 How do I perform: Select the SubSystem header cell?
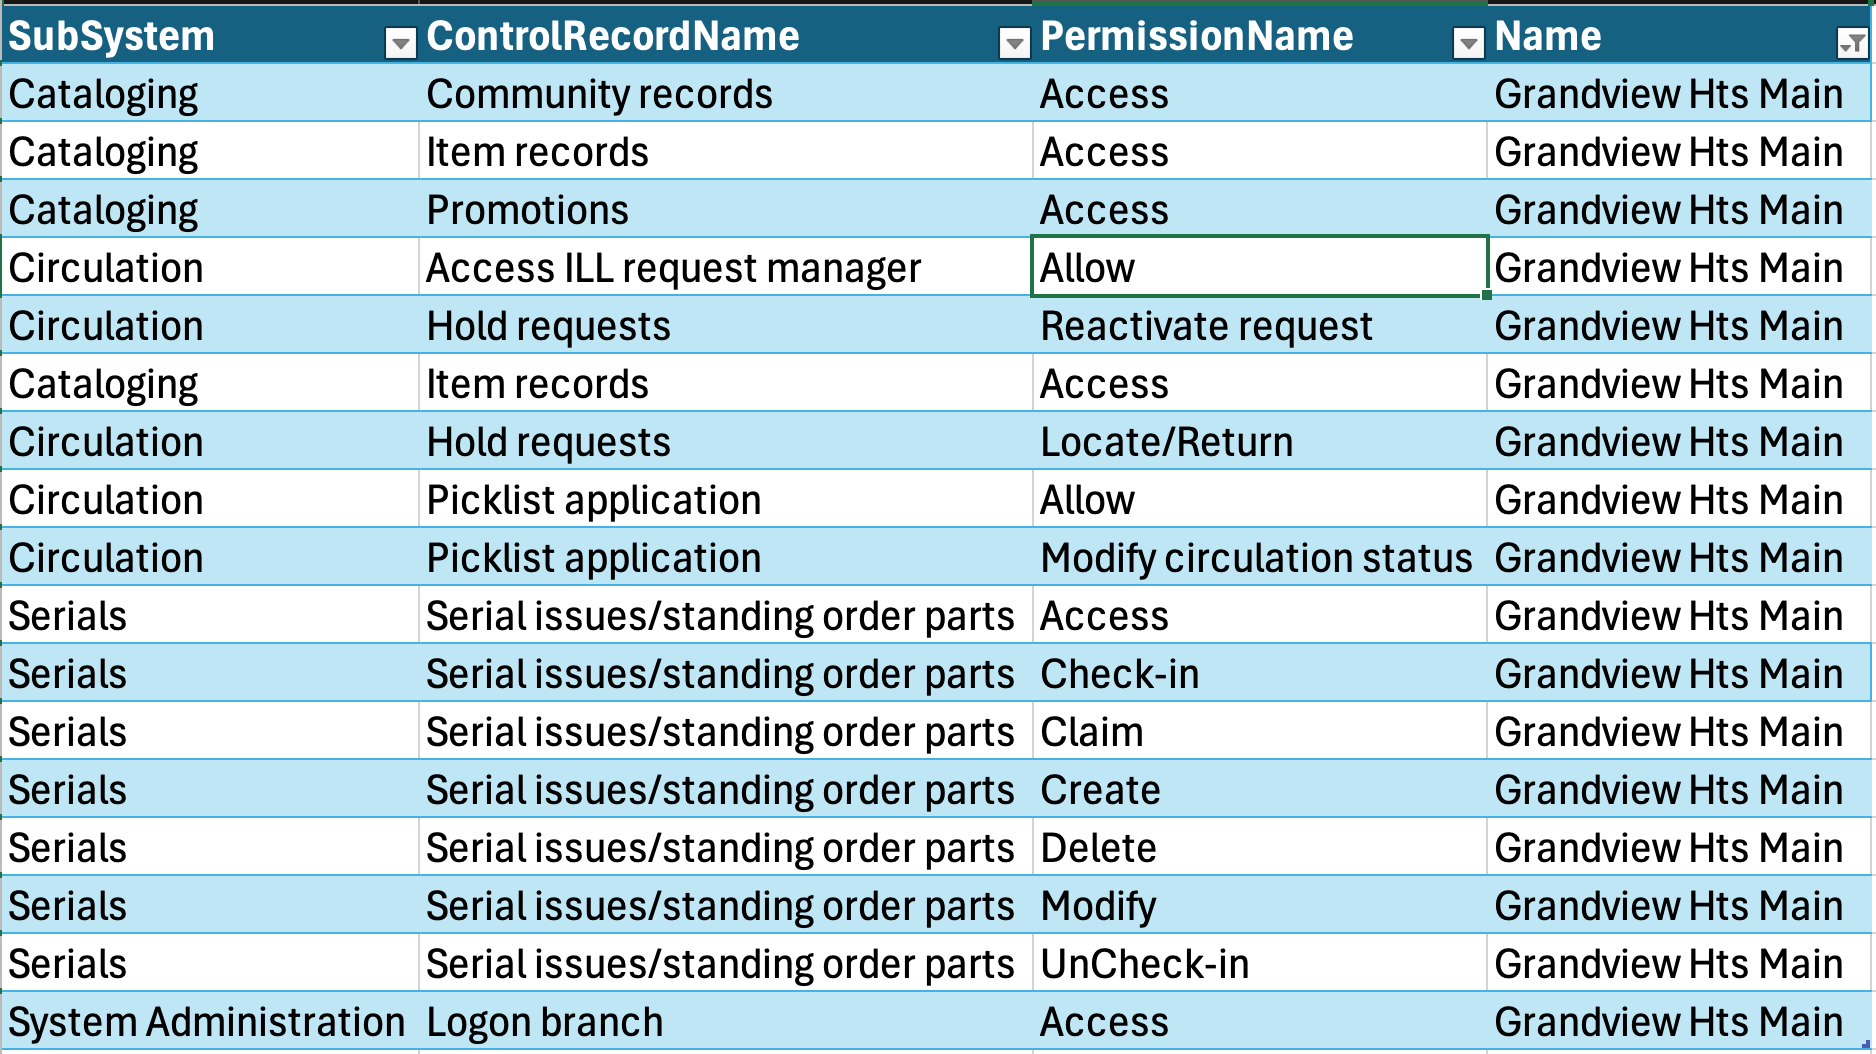point(210,36)
